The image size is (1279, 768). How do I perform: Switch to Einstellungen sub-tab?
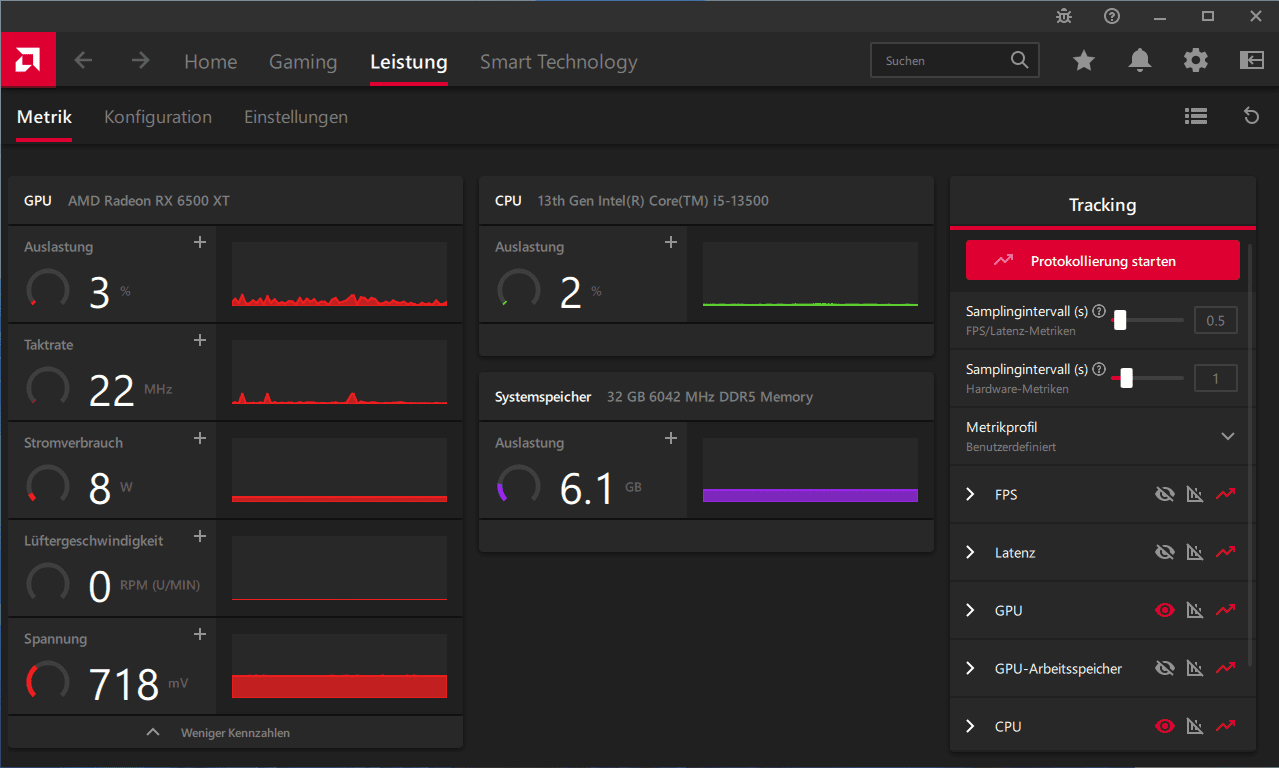point(296,117)
